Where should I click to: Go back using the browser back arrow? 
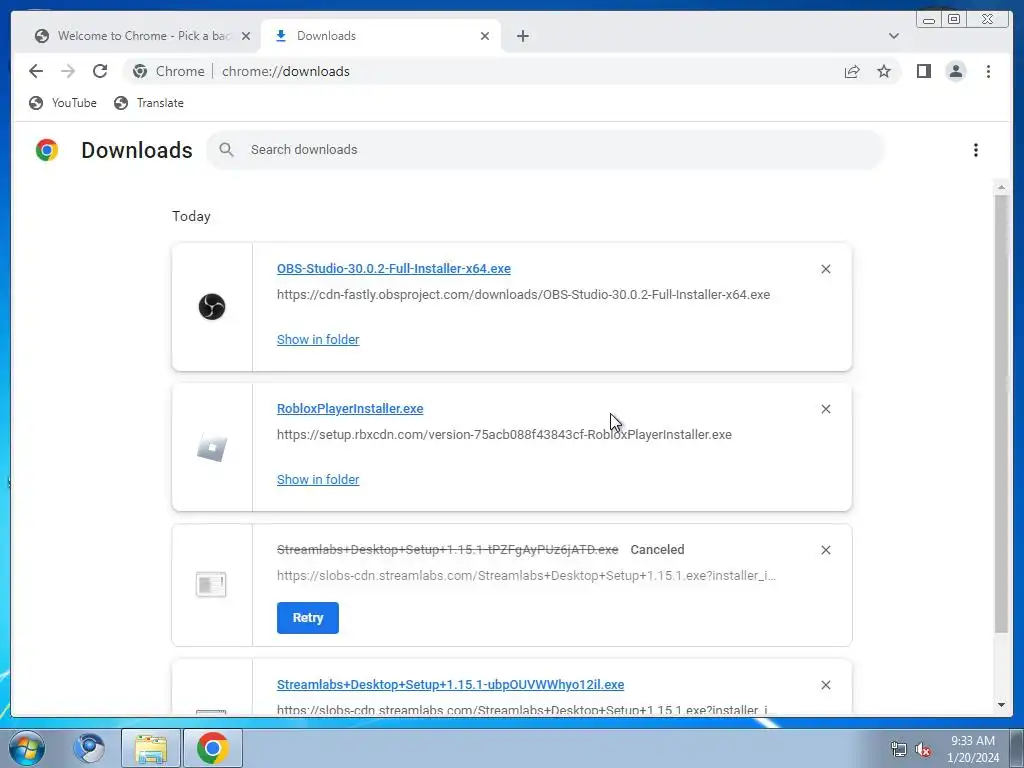point(36,71)
